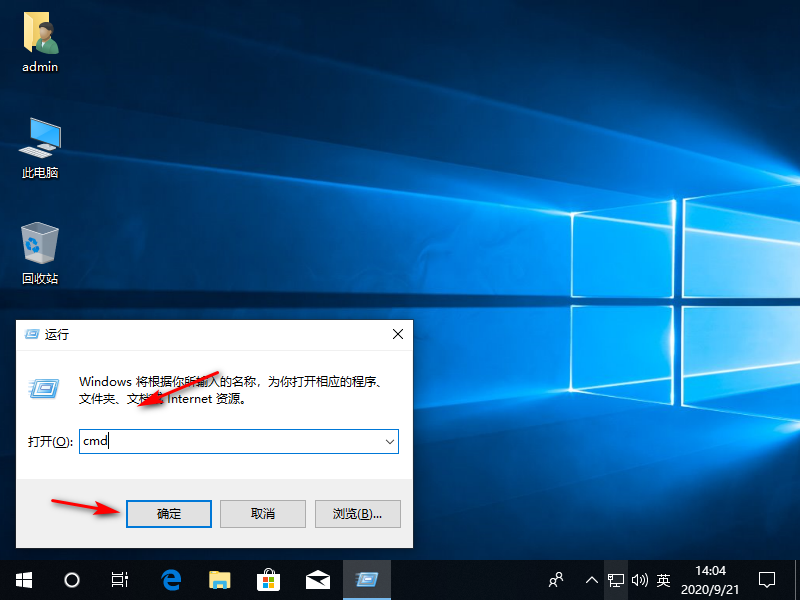
Task: Click the Cortana circle on the taskbar
Action: point(72,579)
